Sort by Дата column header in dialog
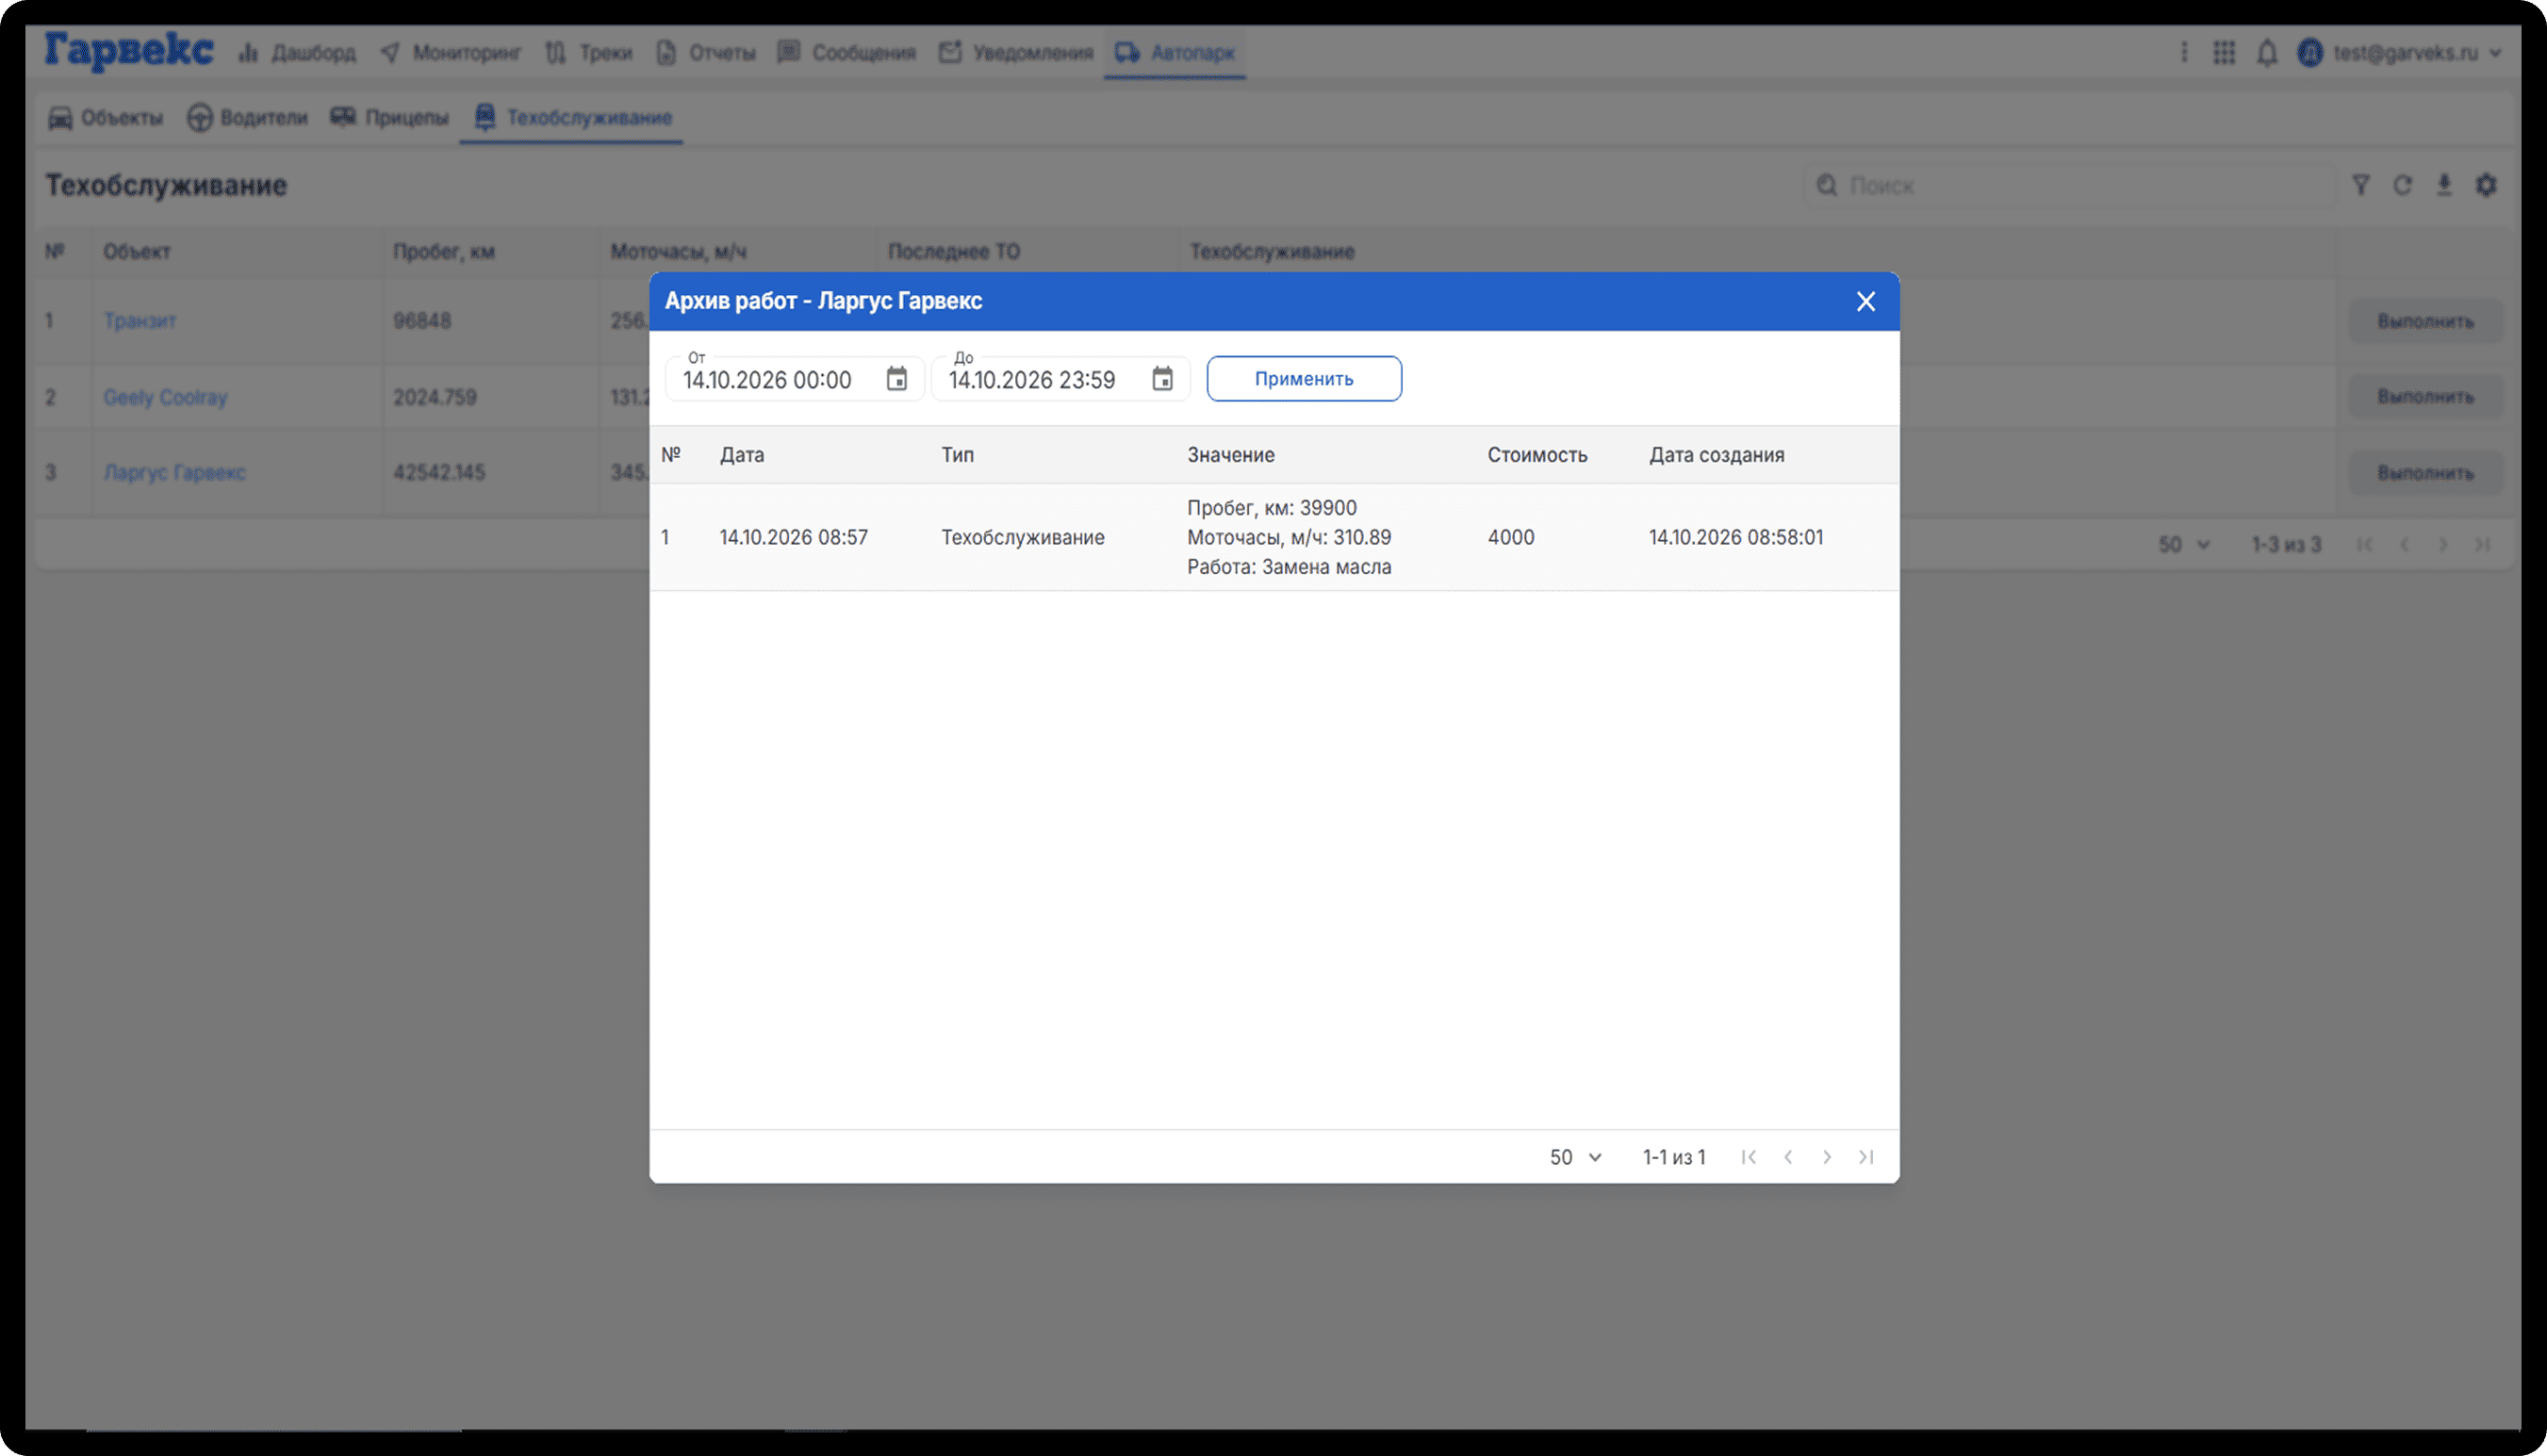Viewport: 2547px width, 1456px height. click(x=742, y=455)
